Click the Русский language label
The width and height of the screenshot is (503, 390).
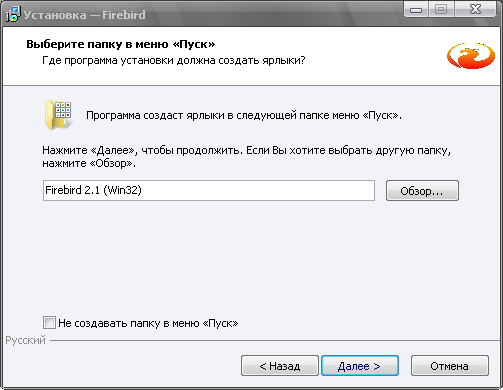(25, 340)
